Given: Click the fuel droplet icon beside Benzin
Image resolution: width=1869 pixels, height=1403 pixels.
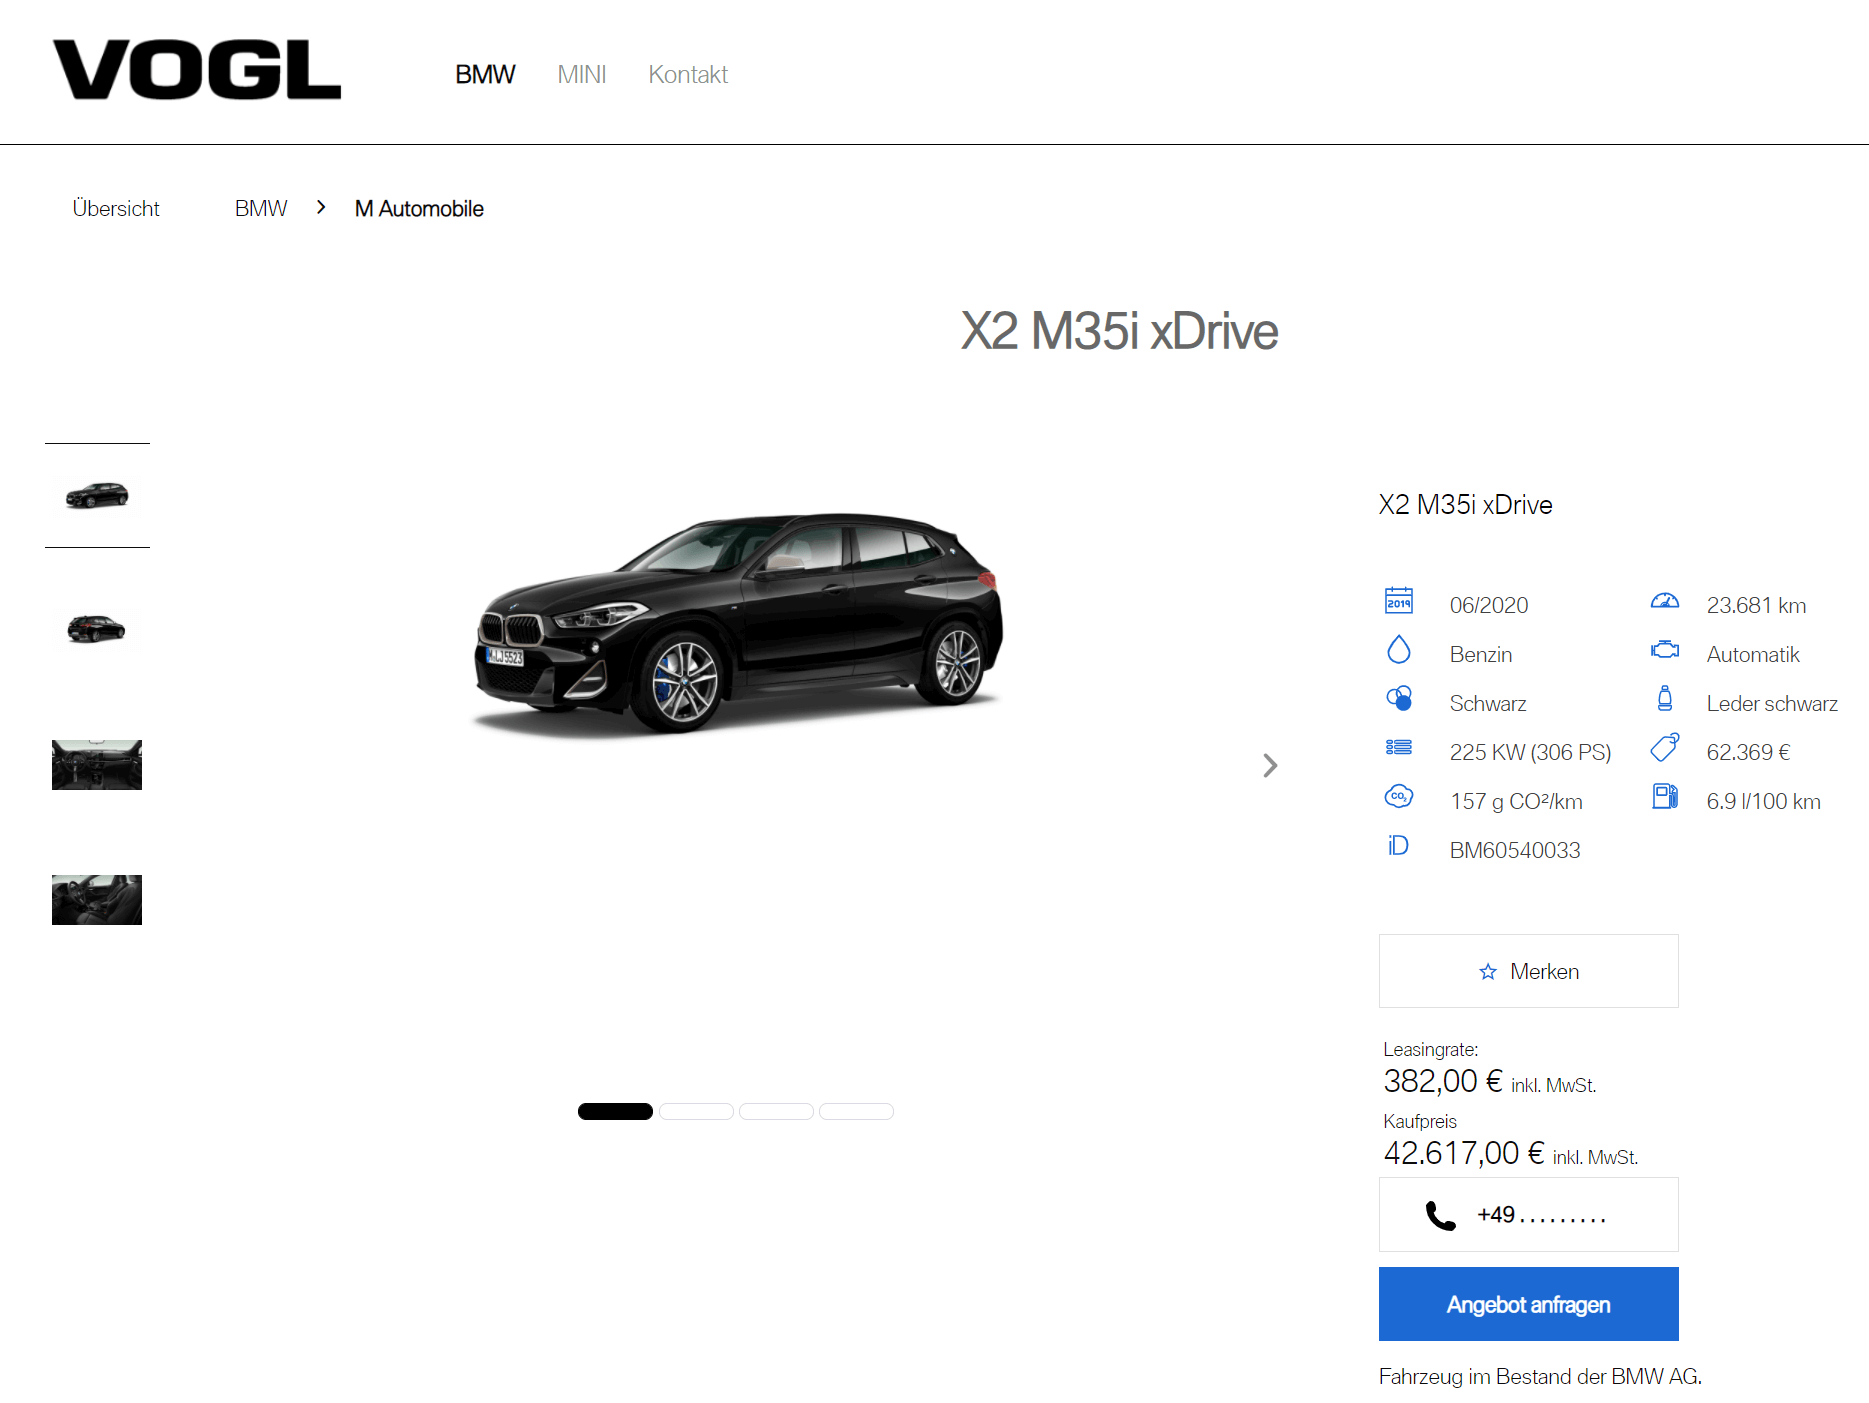Looking at the screenshot, I should point(1398,650).
